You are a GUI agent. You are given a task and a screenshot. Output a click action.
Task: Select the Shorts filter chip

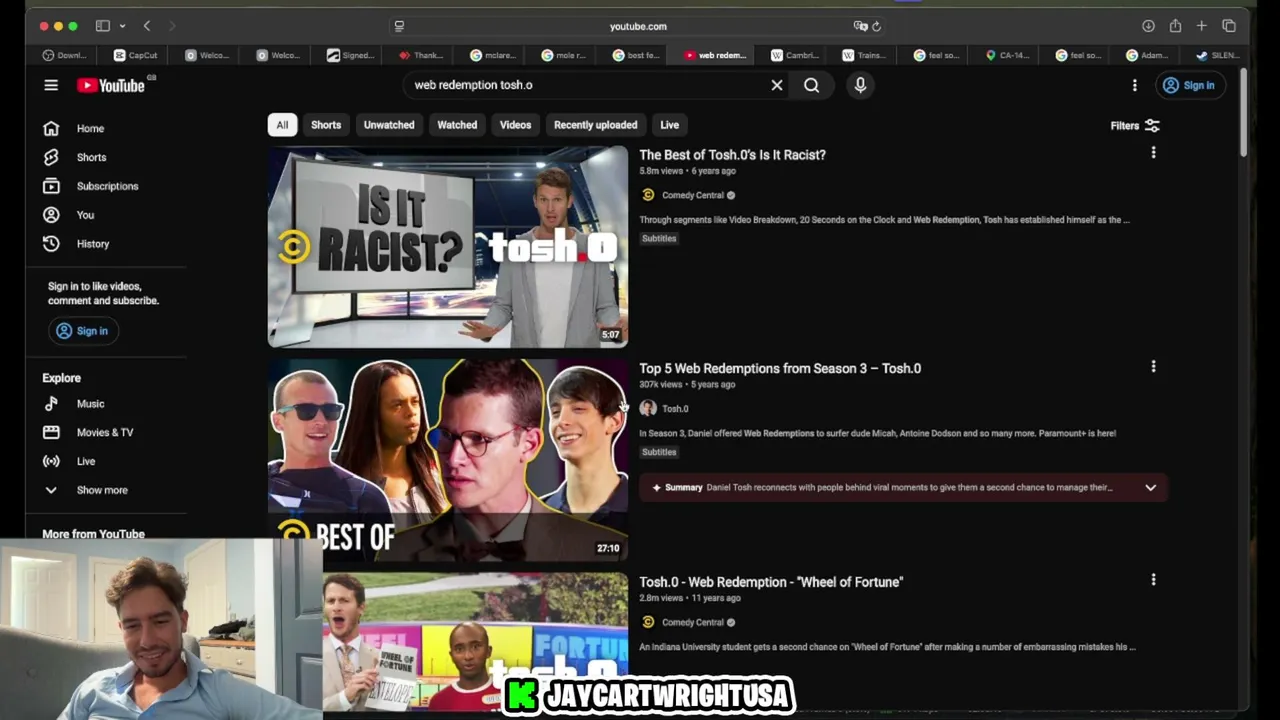click(x=326, y=125)
